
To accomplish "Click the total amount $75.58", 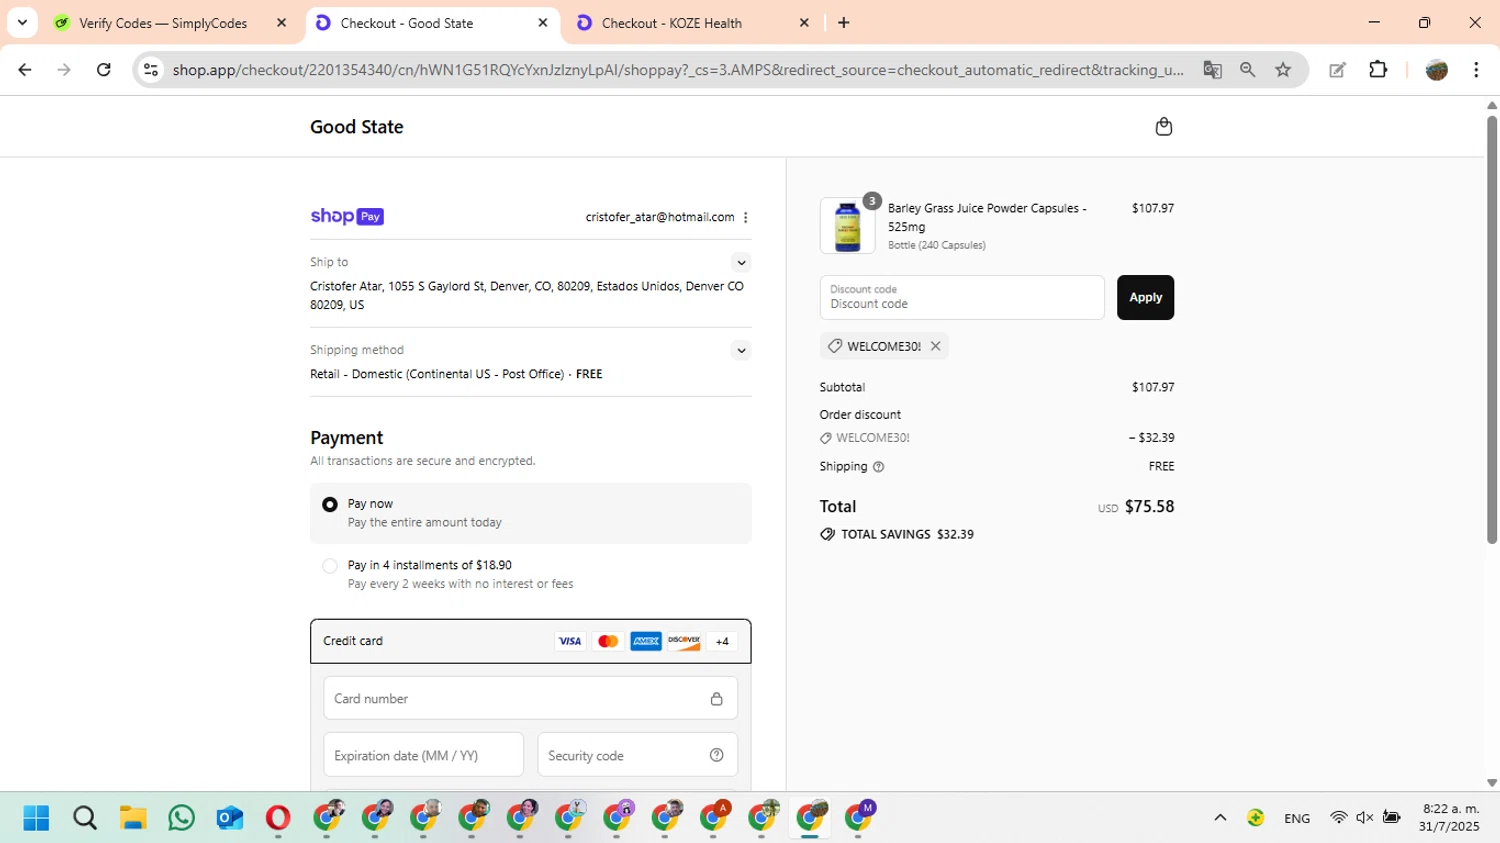I will [1150, 507].
